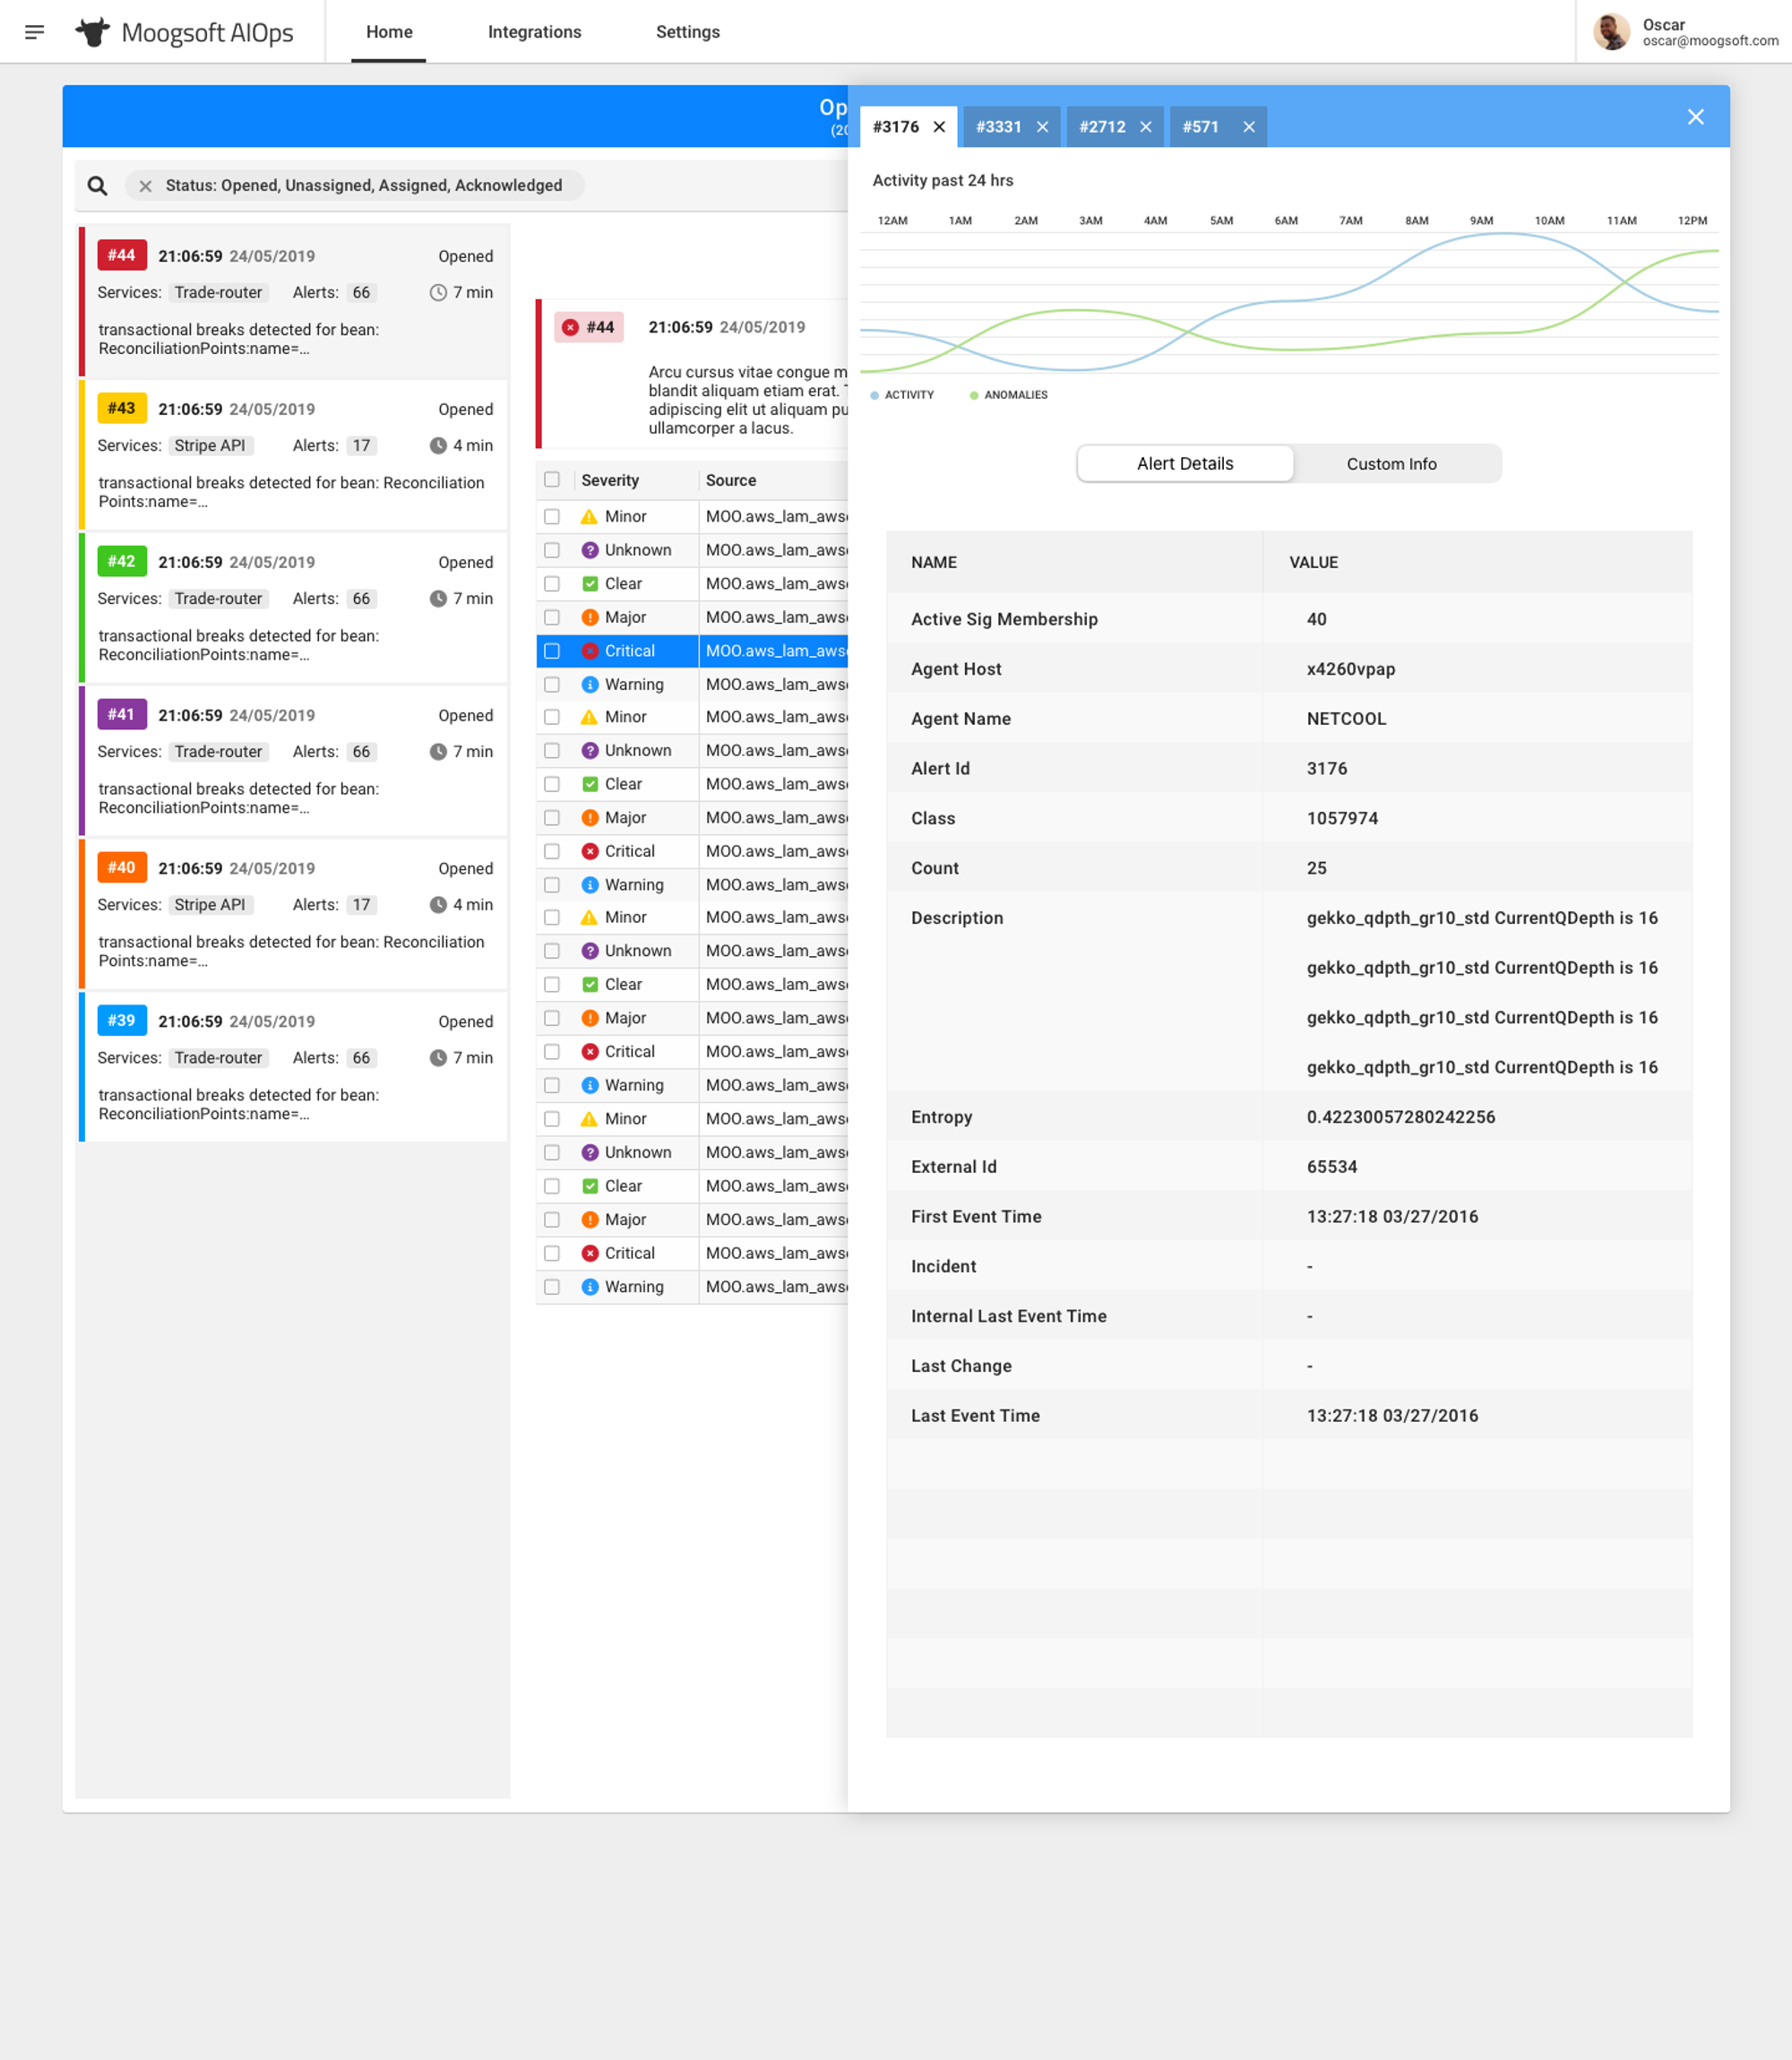This screenshot has width=1792, height=2060.
Task: Remove the Status filter chip
Action: coord(146,186)
